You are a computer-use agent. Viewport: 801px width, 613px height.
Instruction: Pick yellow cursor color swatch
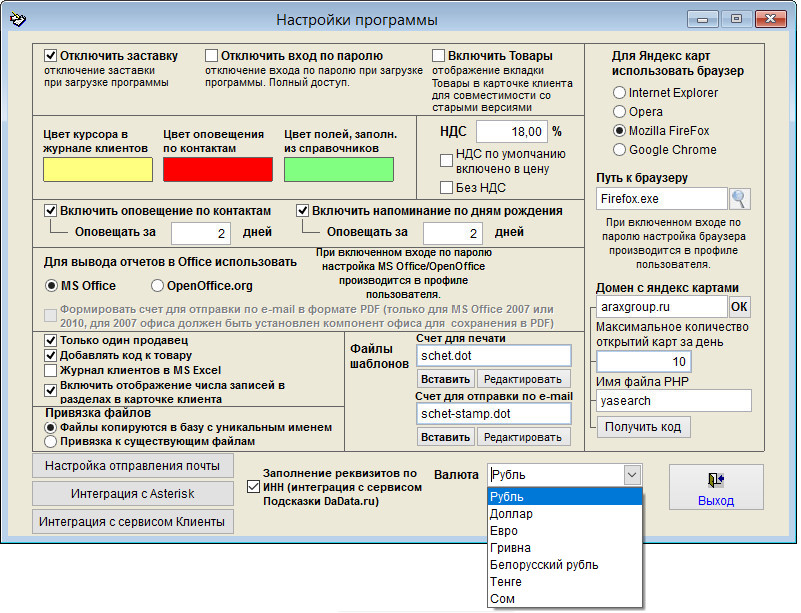[x=98, y=170]
